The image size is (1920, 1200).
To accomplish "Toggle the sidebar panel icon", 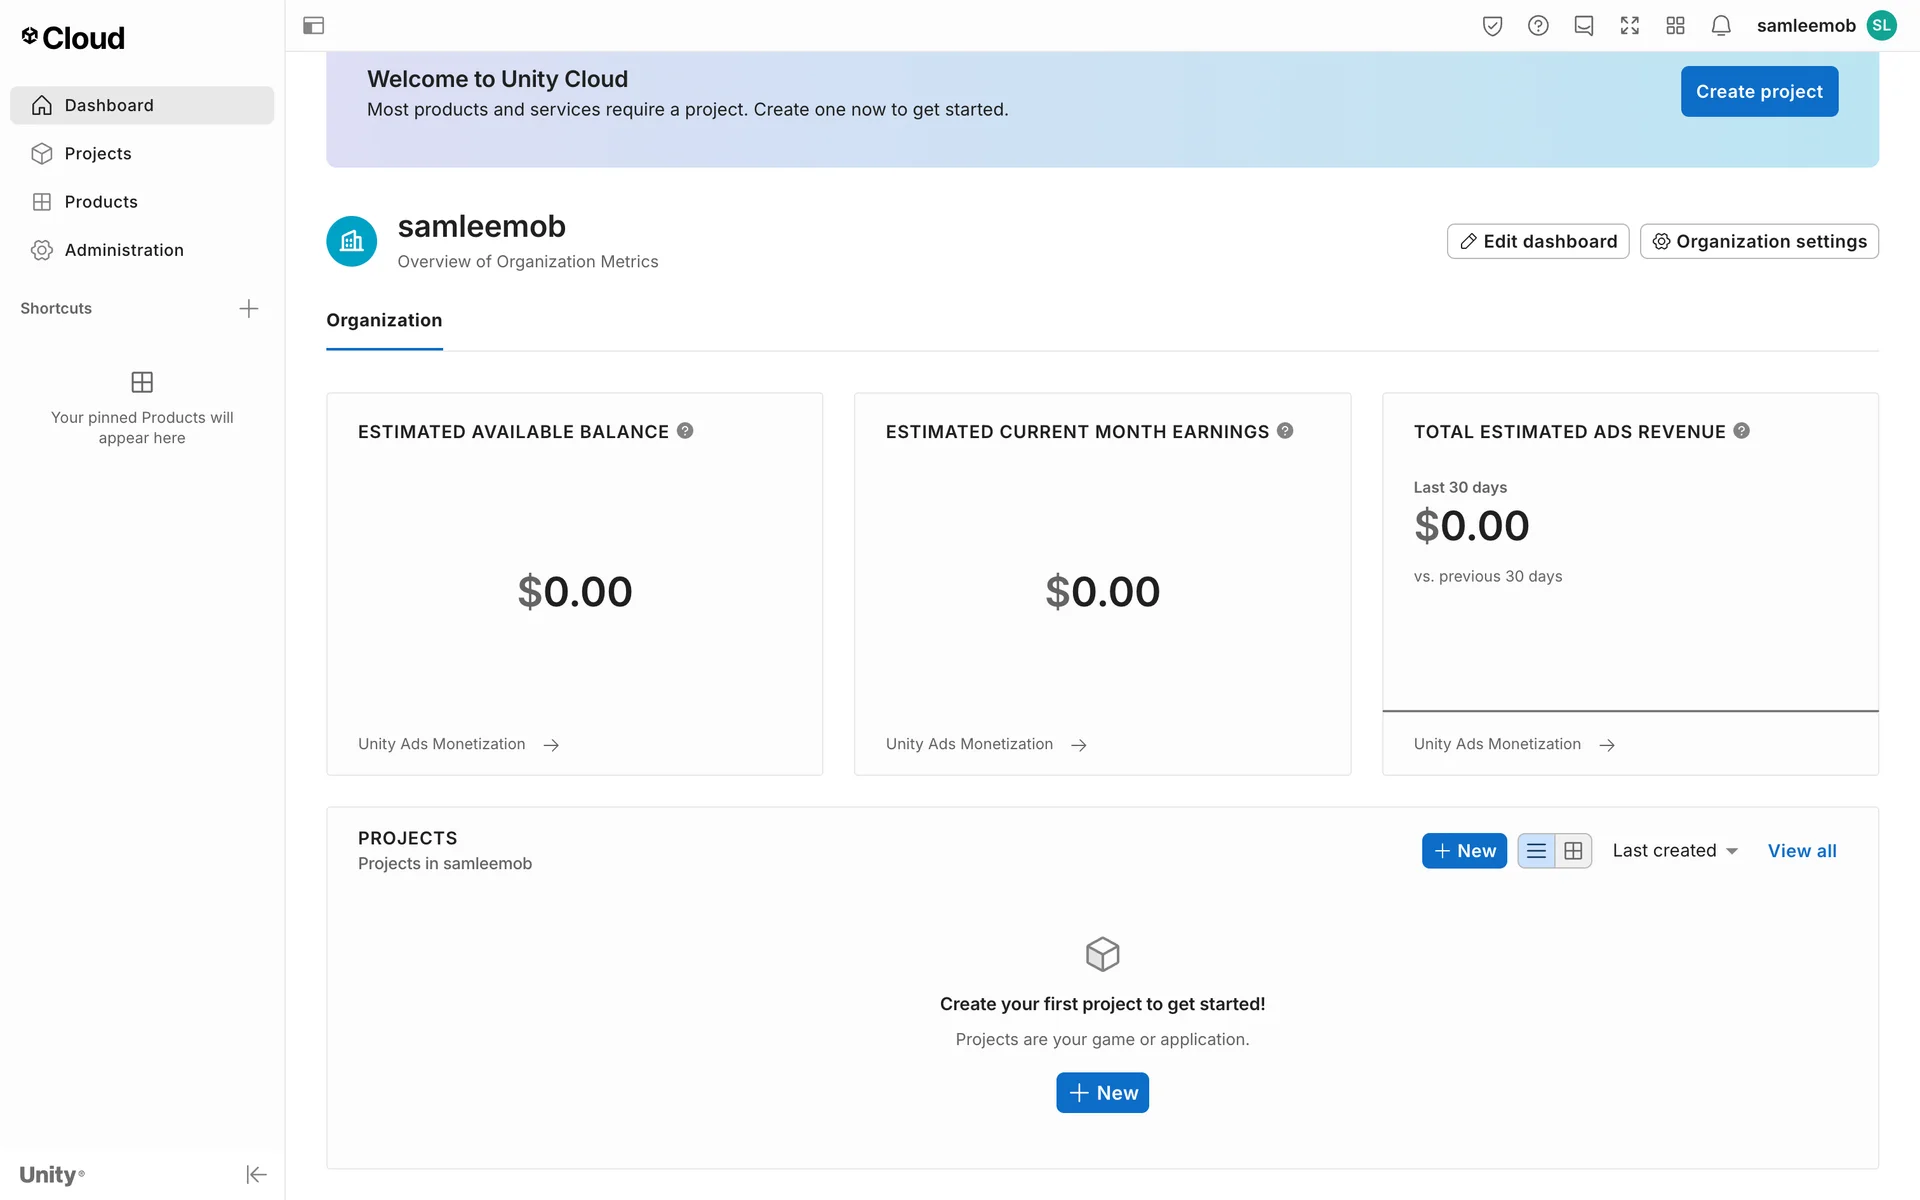I will coord(313,26).
